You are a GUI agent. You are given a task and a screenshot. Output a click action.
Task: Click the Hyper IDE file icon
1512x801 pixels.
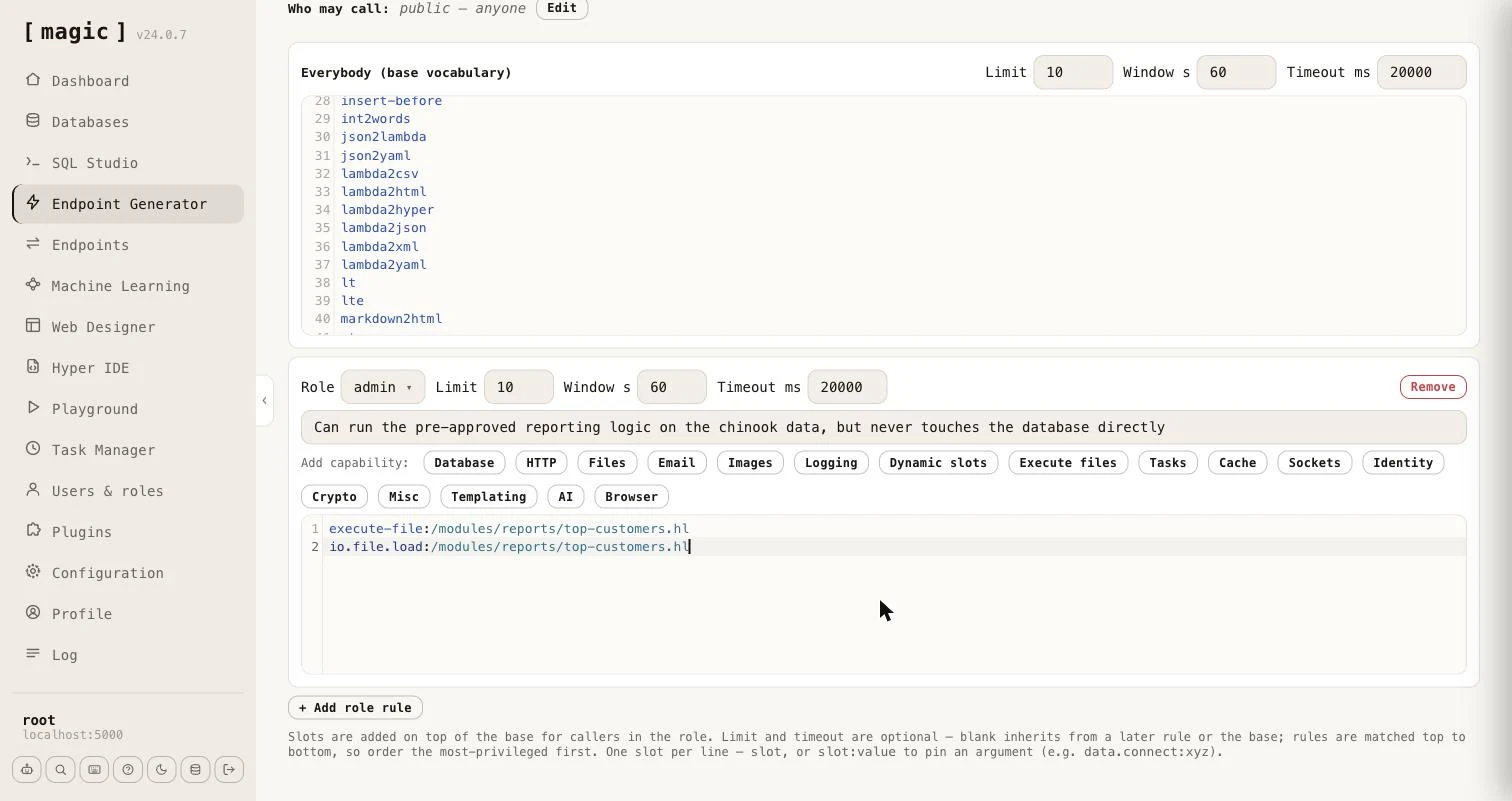click(x=33, y=367)
